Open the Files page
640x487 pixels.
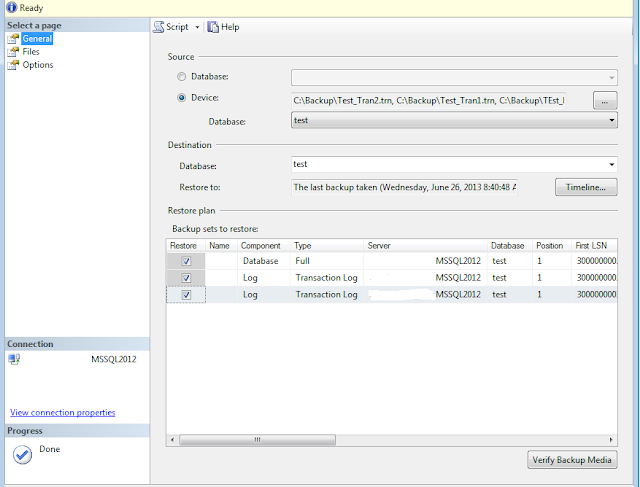click(x=31, y=52)
